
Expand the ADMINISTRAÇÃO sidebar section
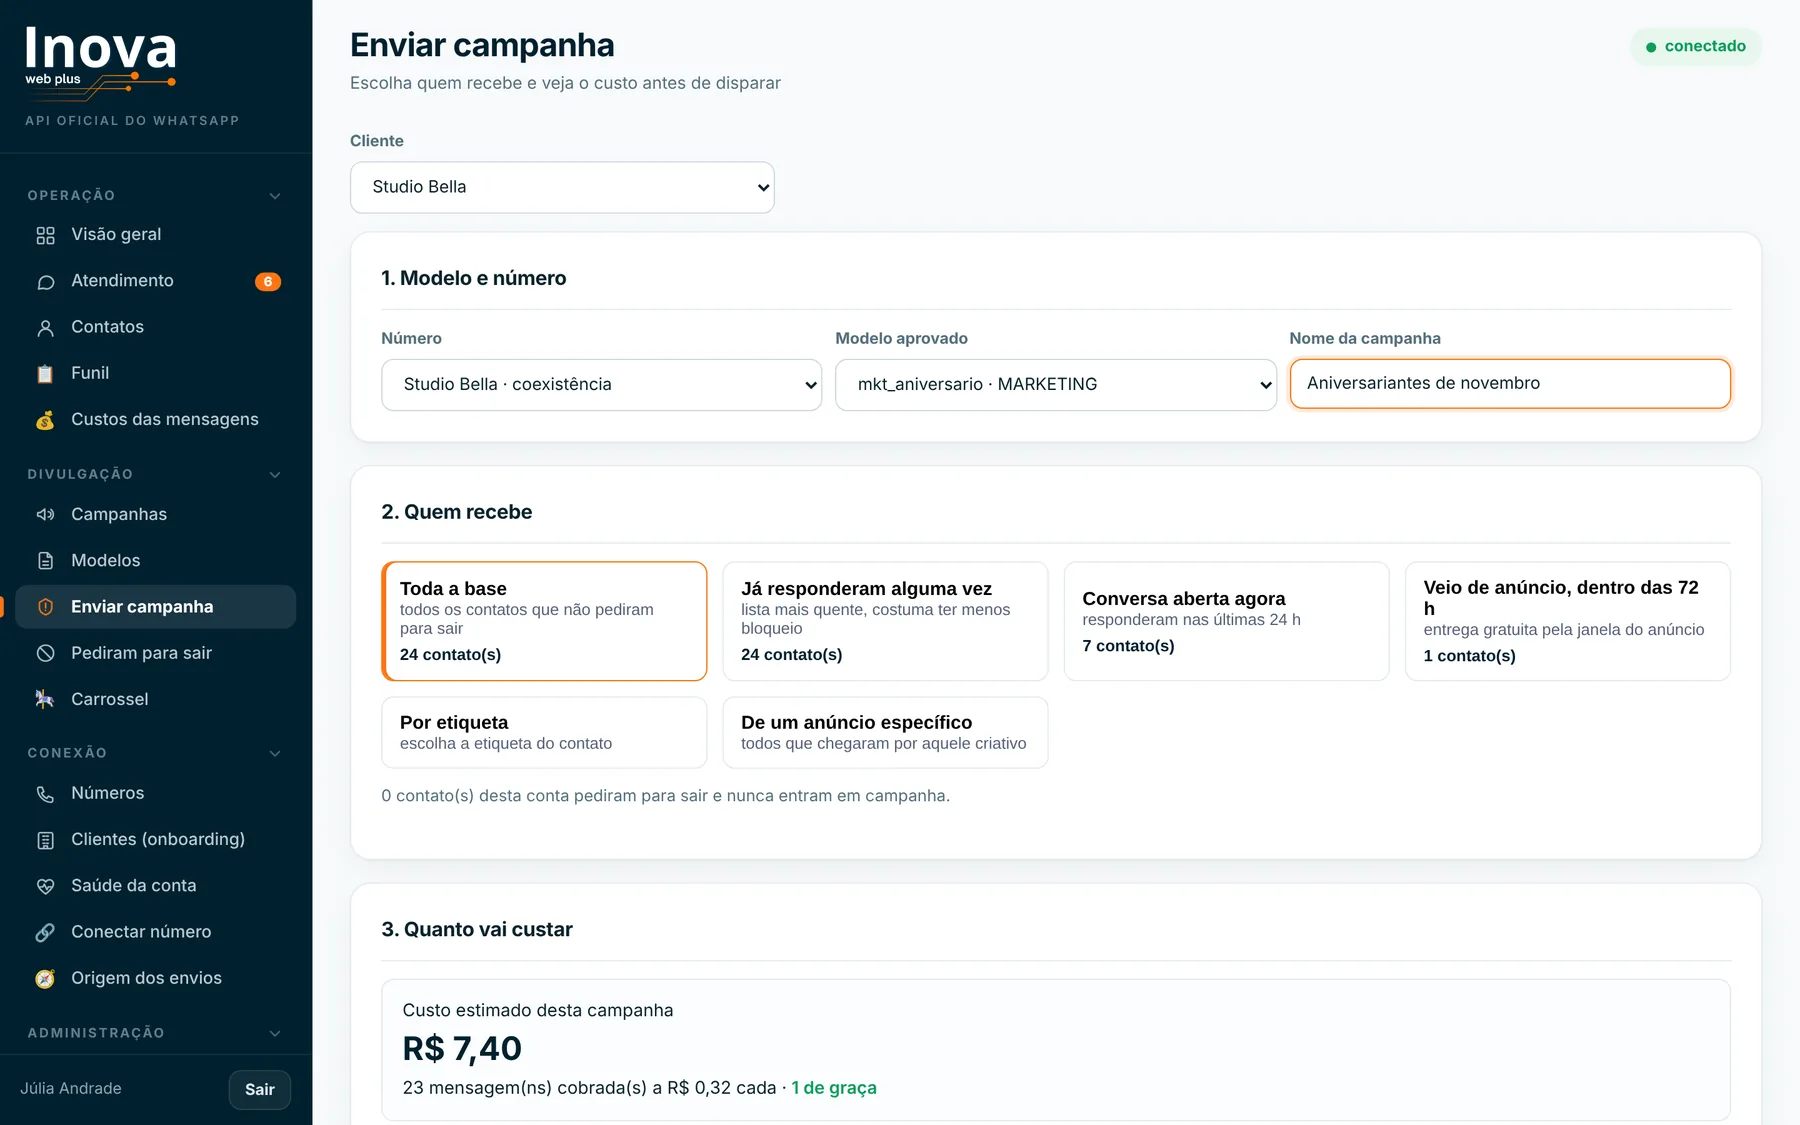click(155, 1033)
